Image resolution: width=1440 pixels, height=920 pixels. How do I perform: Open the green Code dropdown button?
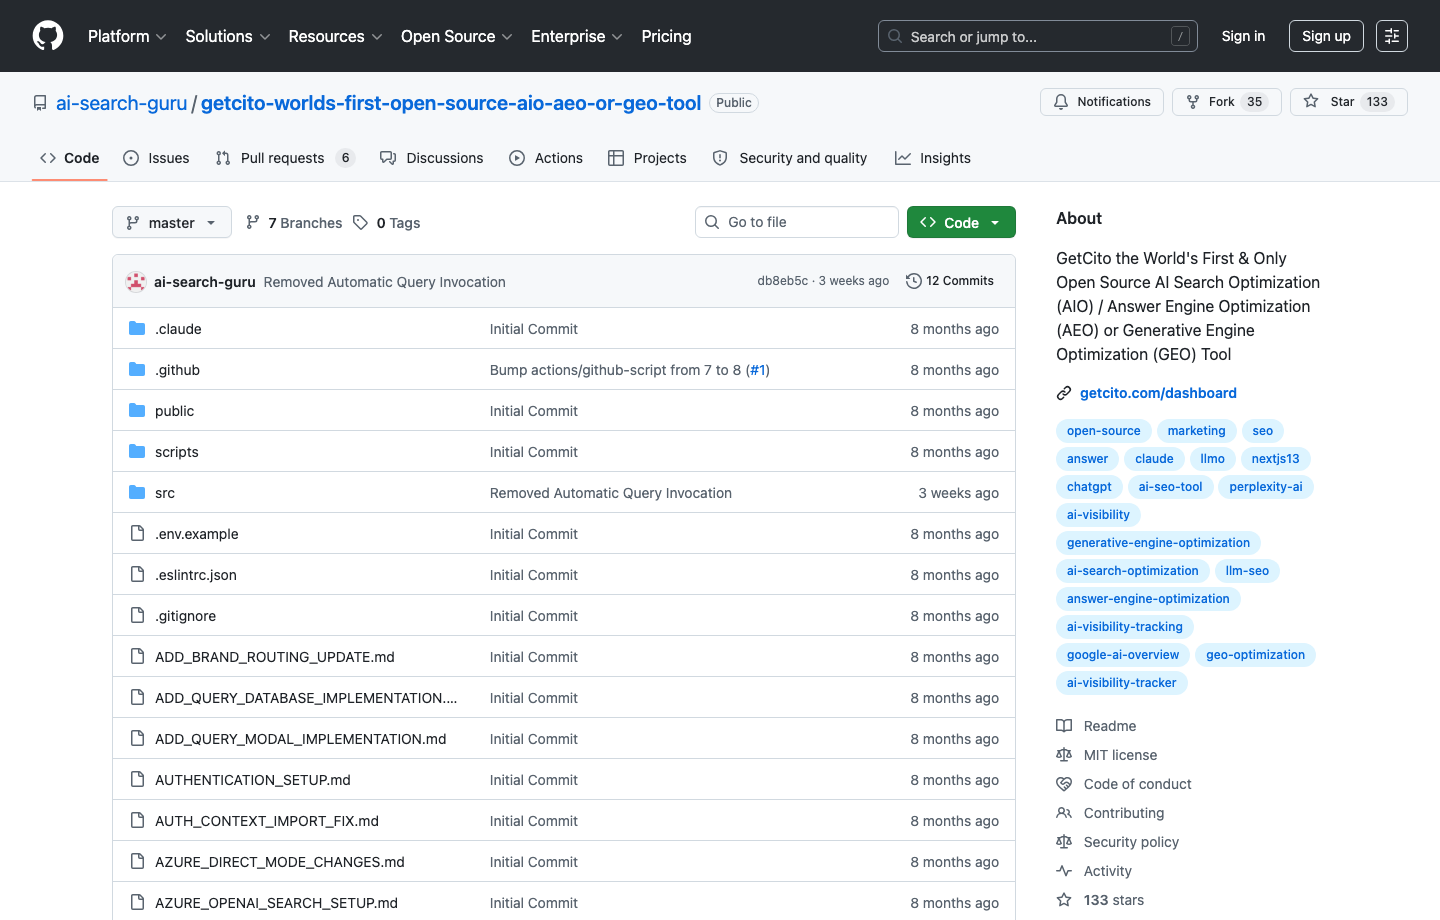(x=961, y=222)
